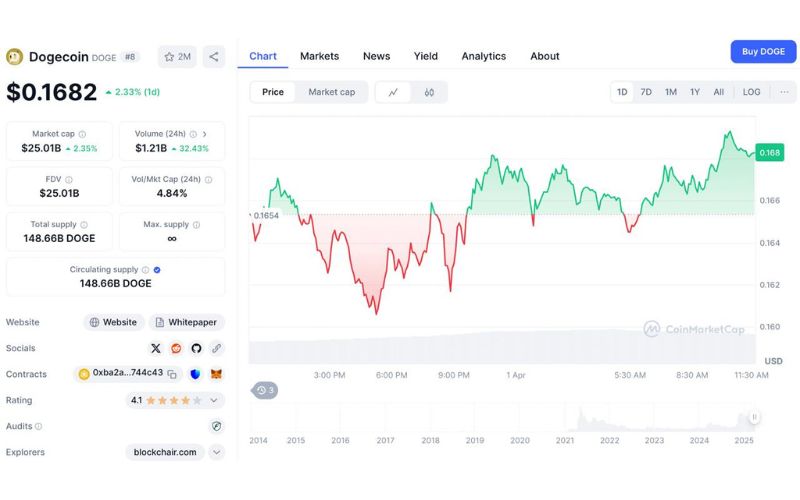This screenshot has width=800, height=500.
Task: Expand the Explorers chevron dropdown
Action: coord(216,452)
